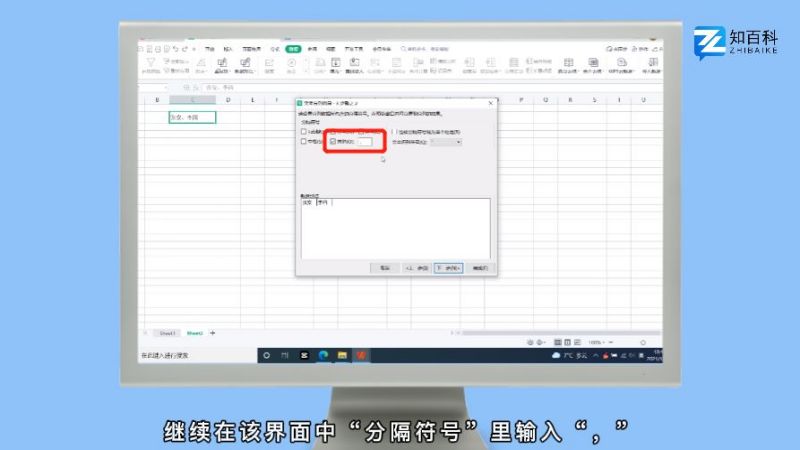Open the zoom percentage dropdown in status bar
800x450 pixels.
(x=597, y=343)
